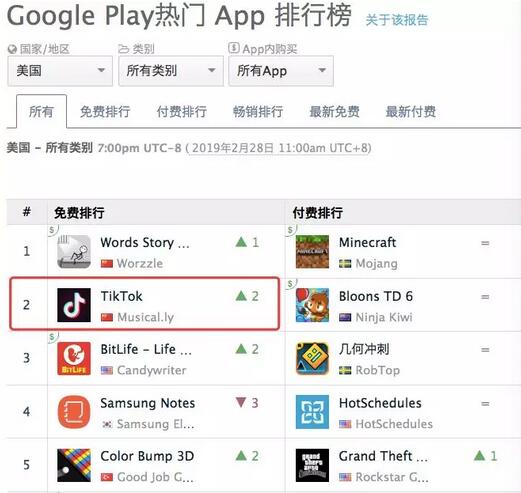Open the Musical.ly publisher link
Viewport: 521px width, 493px height.
click(145, 317)
